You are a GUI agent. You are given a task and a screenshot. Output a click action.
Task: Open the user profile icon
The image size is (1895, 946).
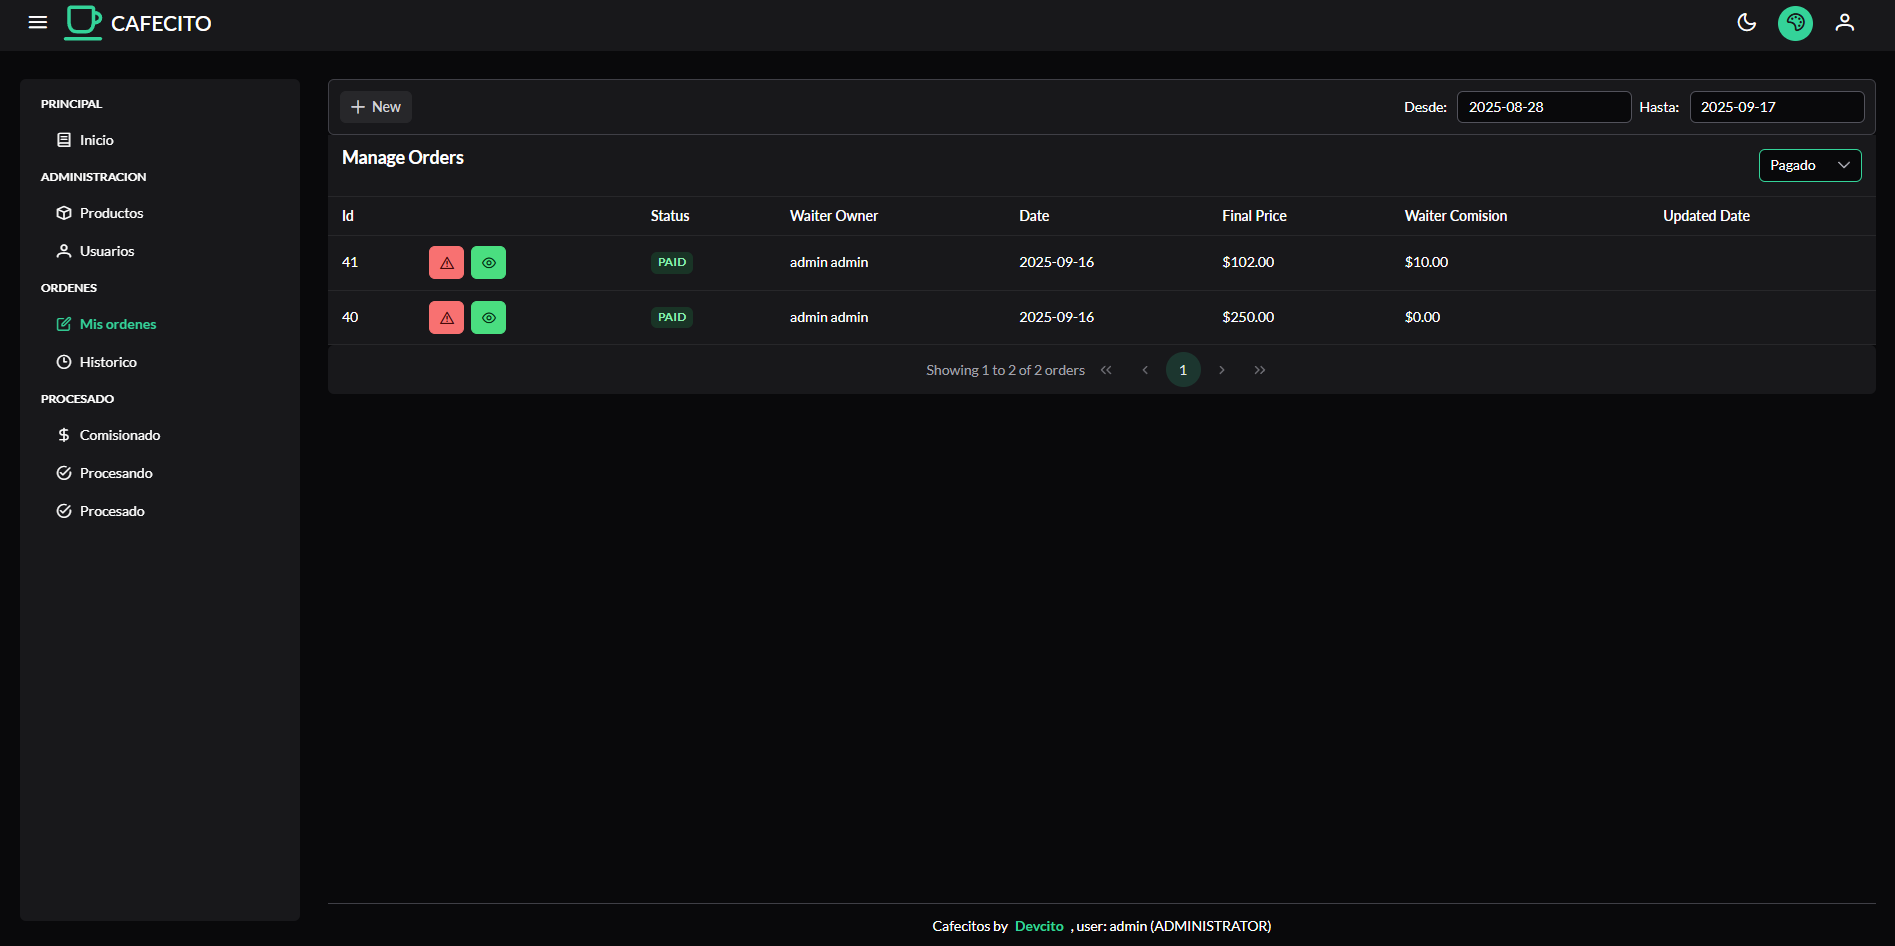[x=1844, y=22]
